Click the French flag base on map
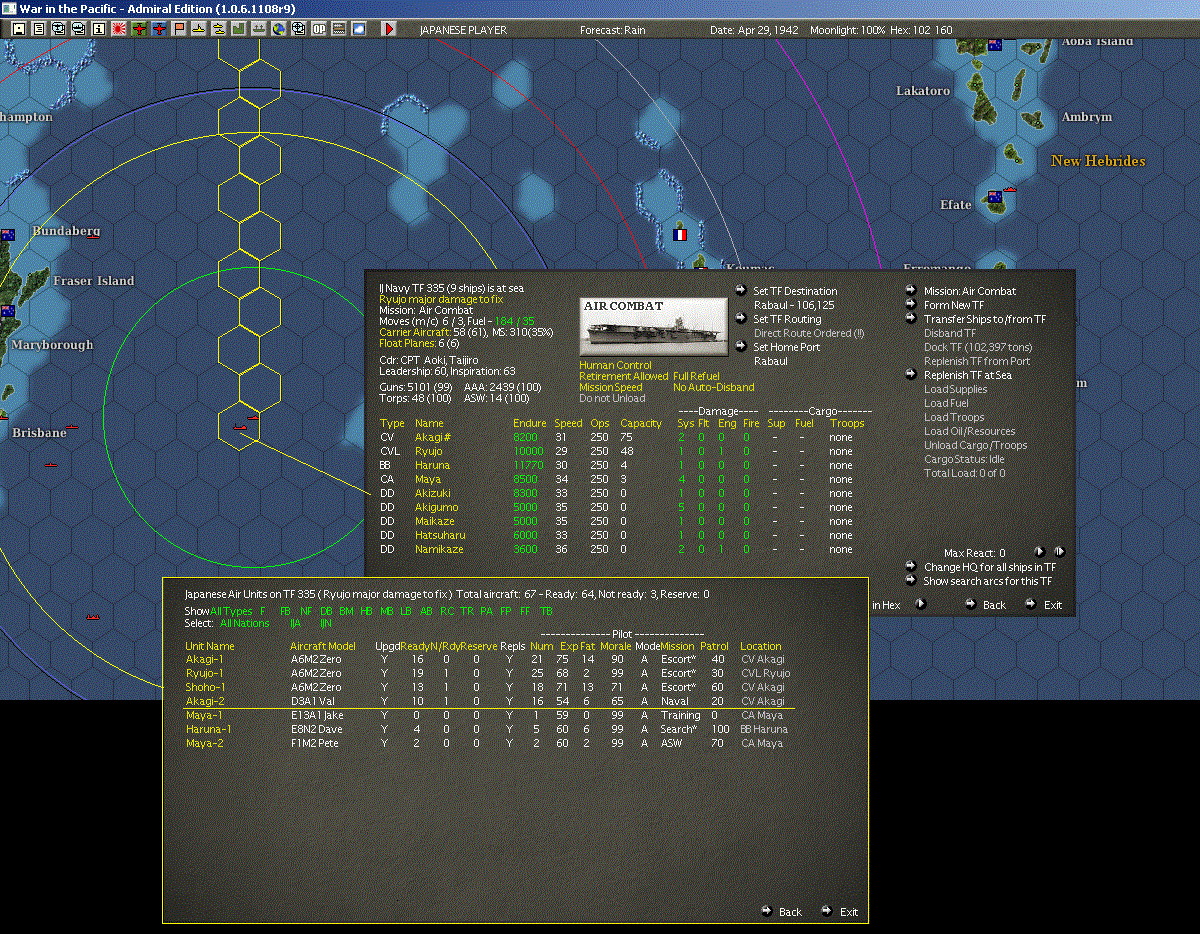The image size is (1200, 934). click(x=679, y=234)
